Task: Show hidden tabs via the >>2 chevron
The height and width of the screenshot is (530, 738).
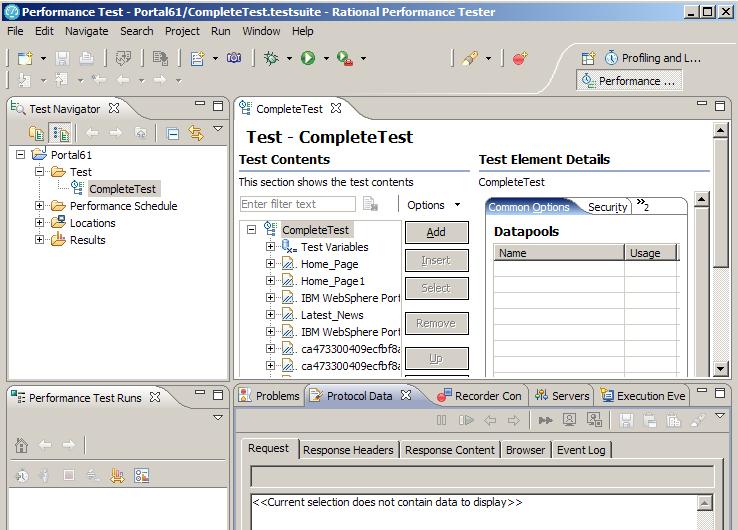Action: click(x=642, y=204)
